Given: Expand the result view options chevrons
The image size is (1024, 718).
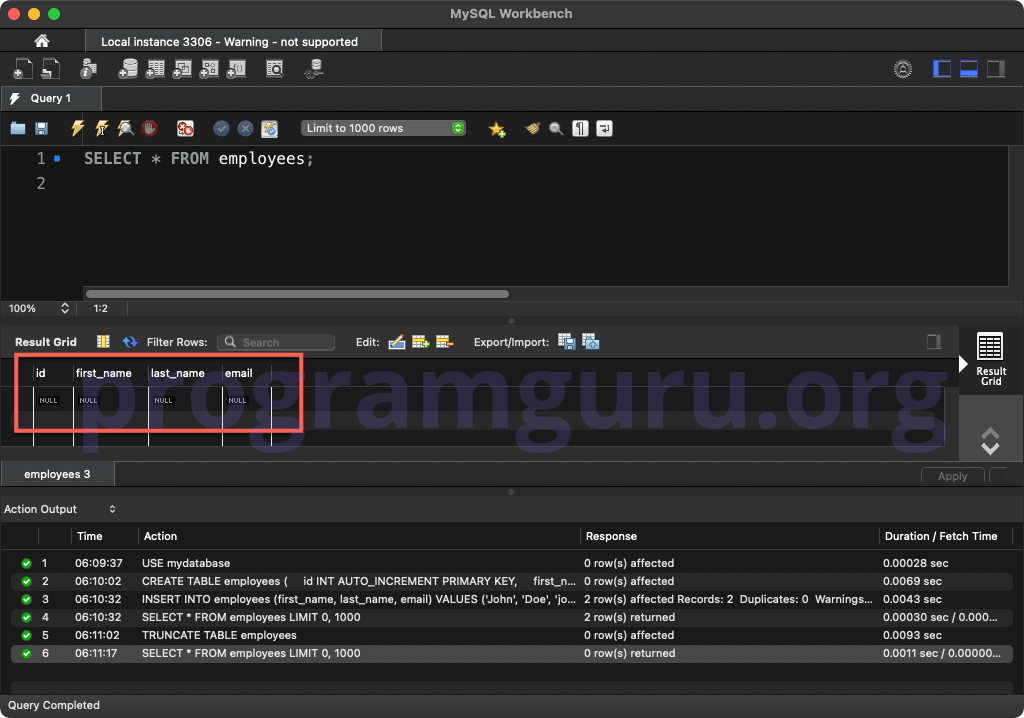Looking at the screenshot, I should tap(990, 441).
